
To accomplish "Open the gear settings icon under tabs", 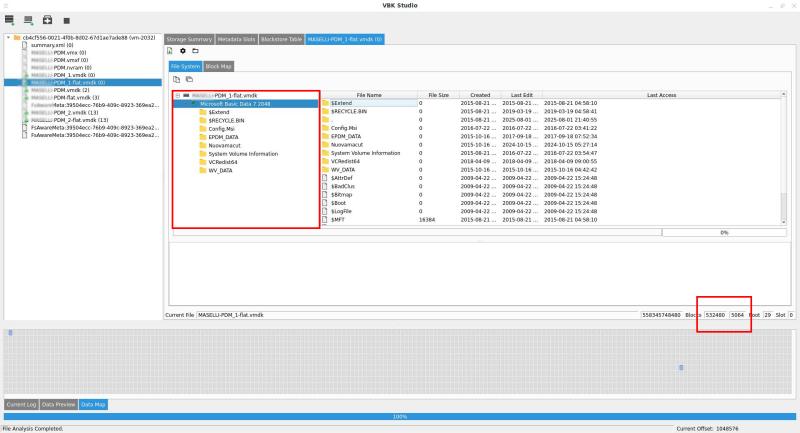I will tap(183, 50).
